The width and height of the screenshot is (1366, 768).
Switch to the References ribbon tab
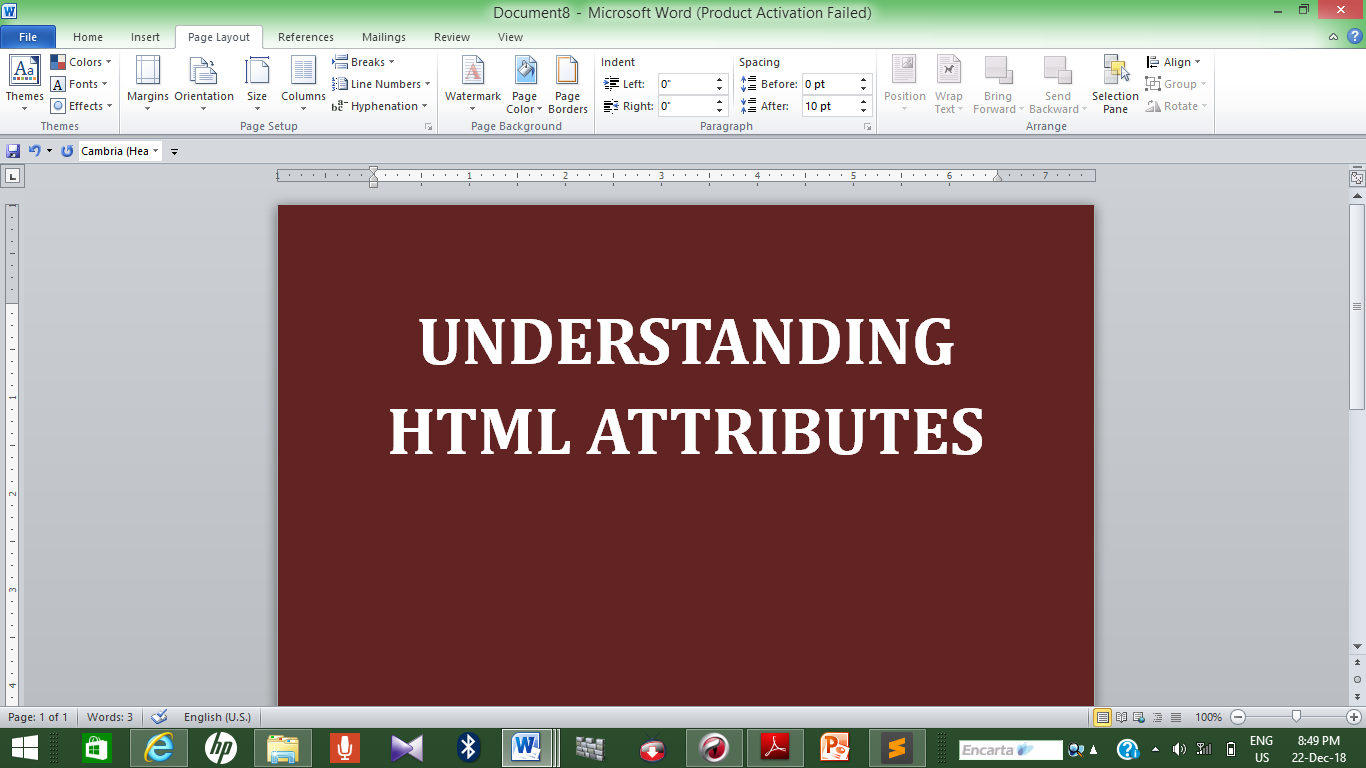[x=305, y=37]
